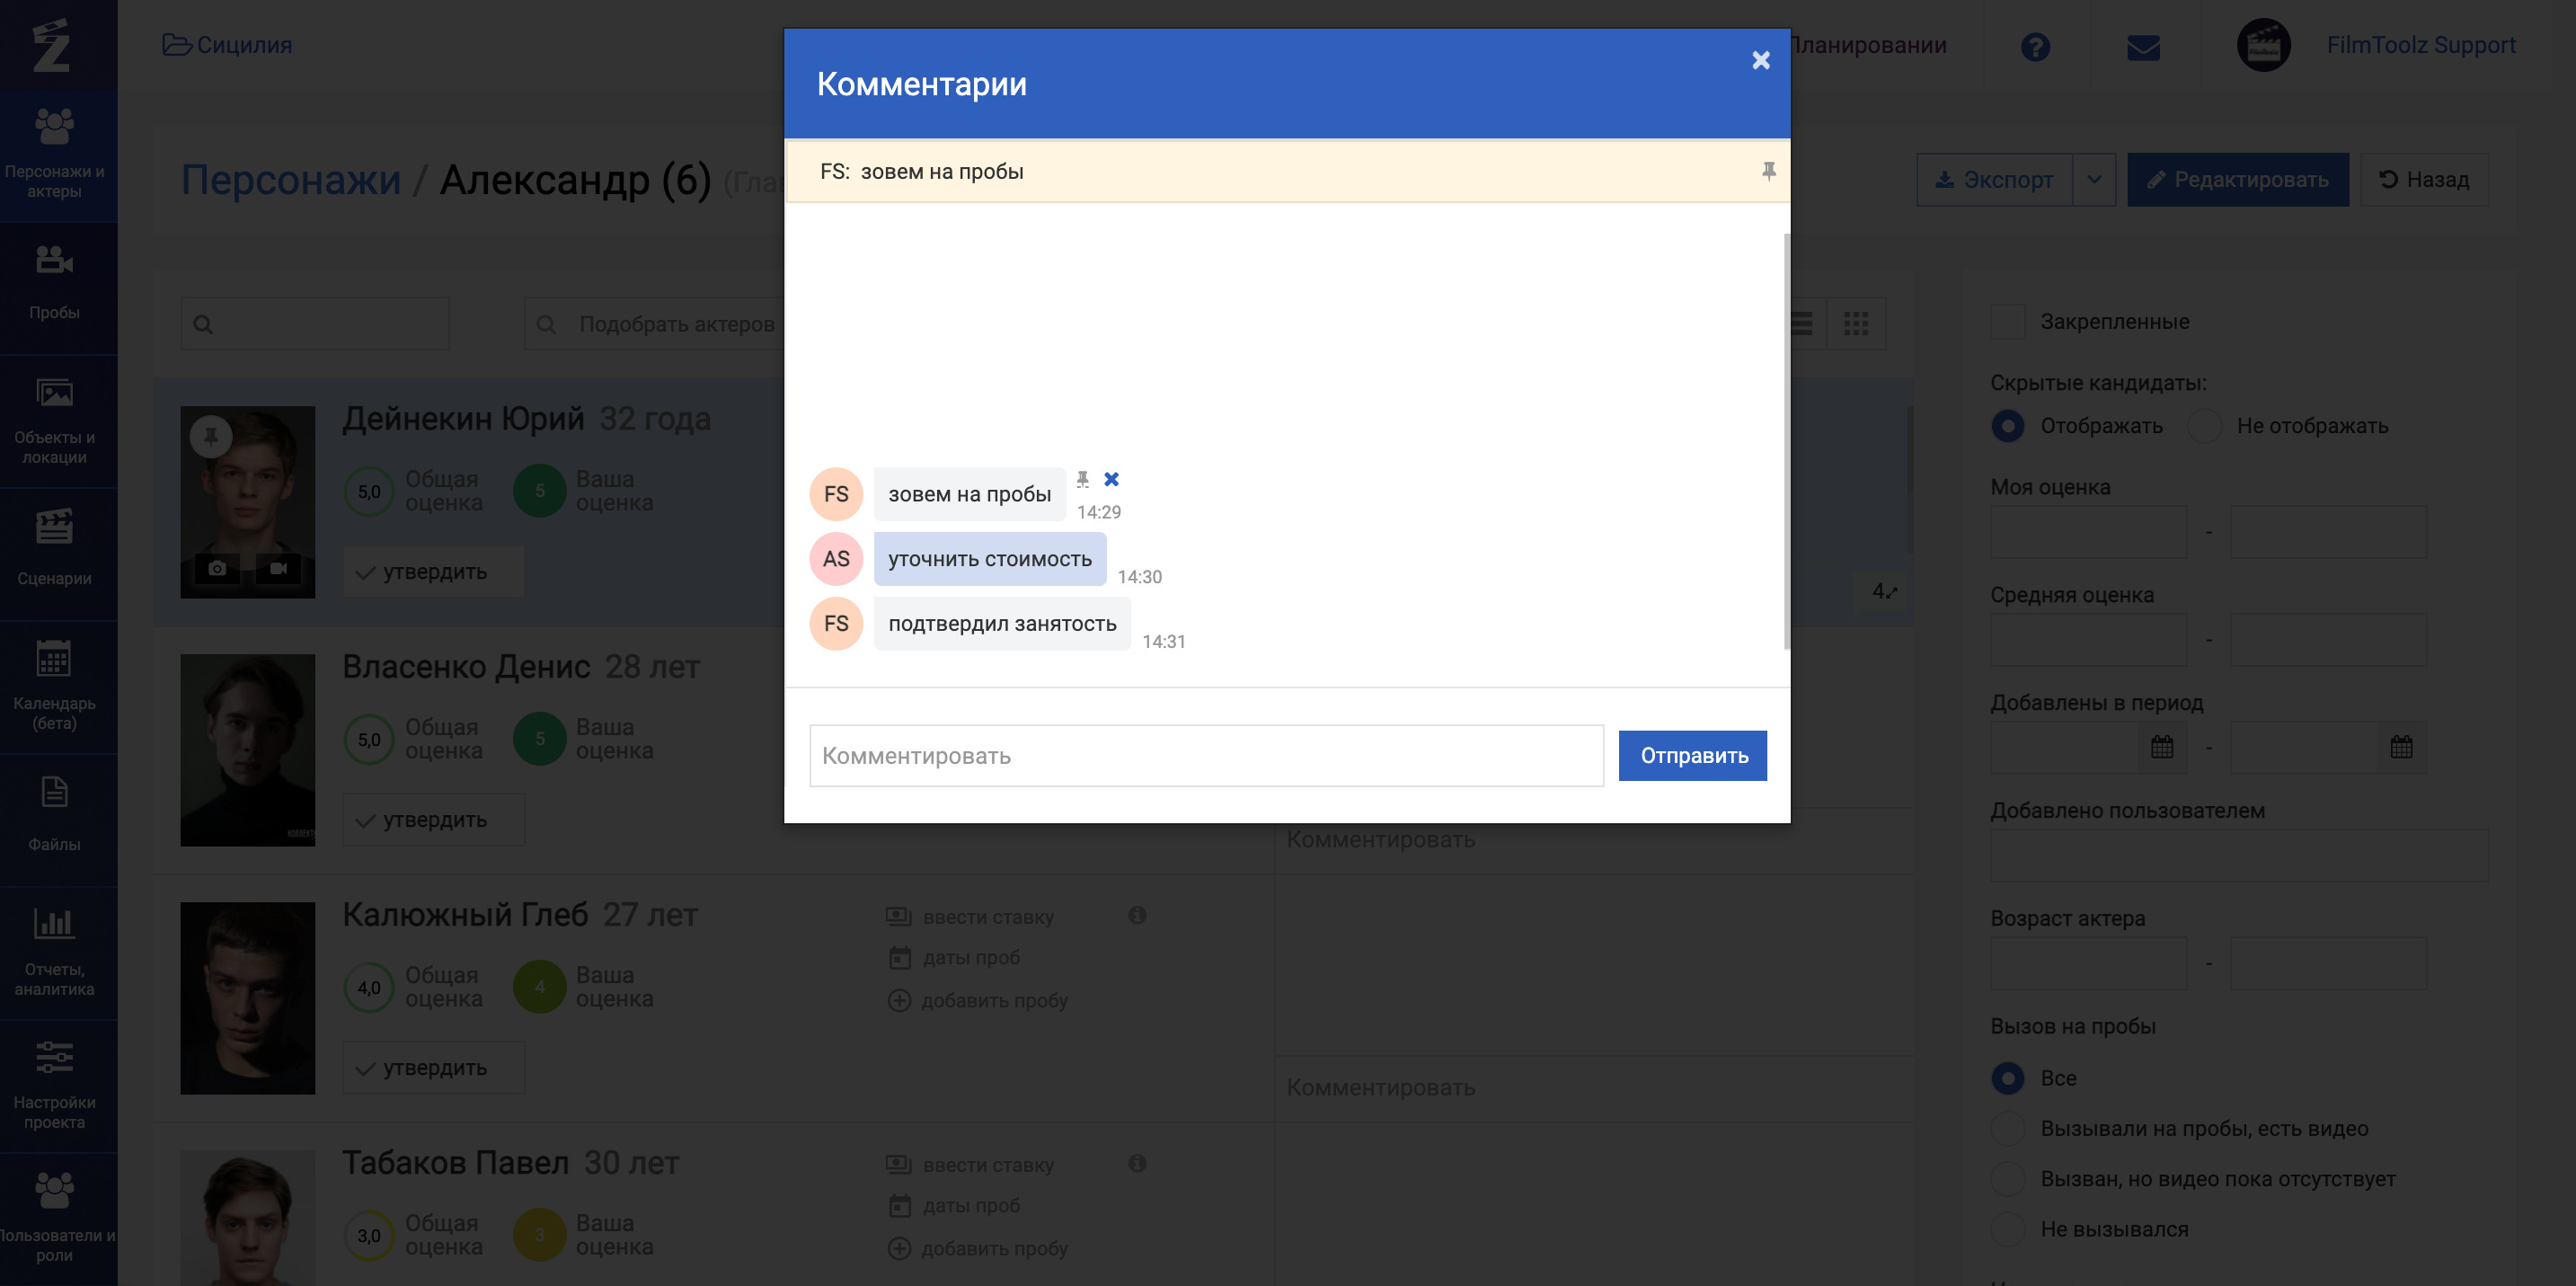Image resolution: width=2576 pixels, height=1286 pixels.
Task: Unpin the pinned comment at the top
Action: tap(1768, 171)
